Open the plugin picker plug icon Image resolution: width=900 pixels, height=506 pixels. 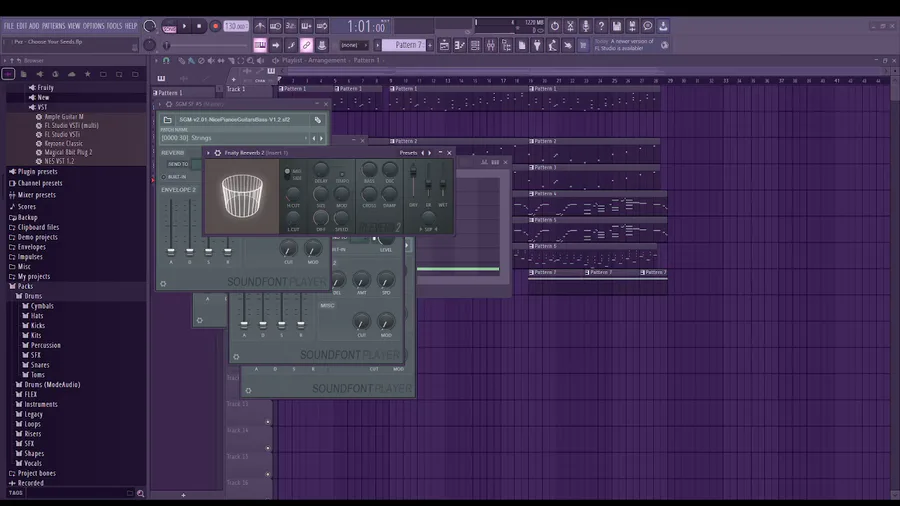coord(537,45)
